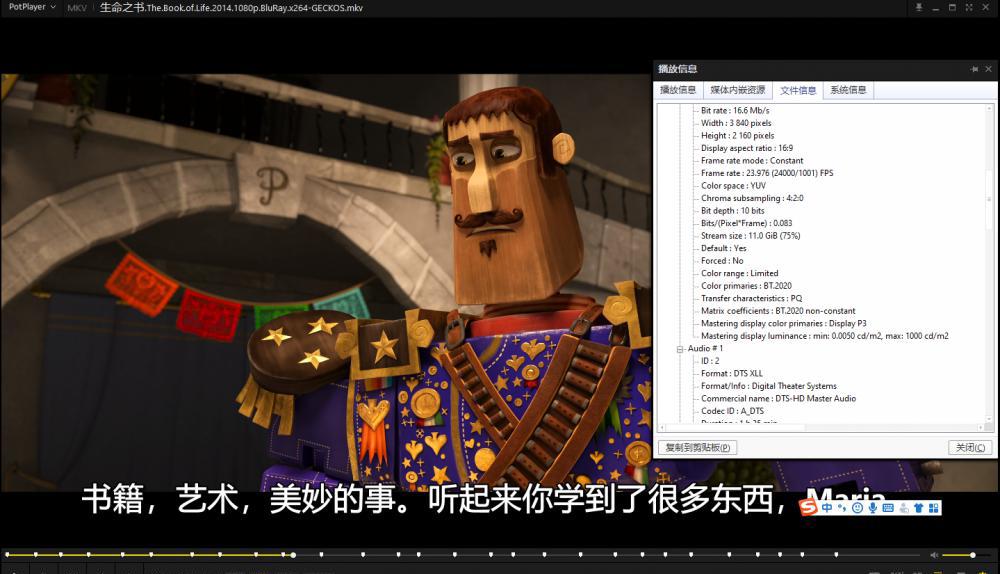Jump to the first chapter marker on seekbar

tap(8, 555)
